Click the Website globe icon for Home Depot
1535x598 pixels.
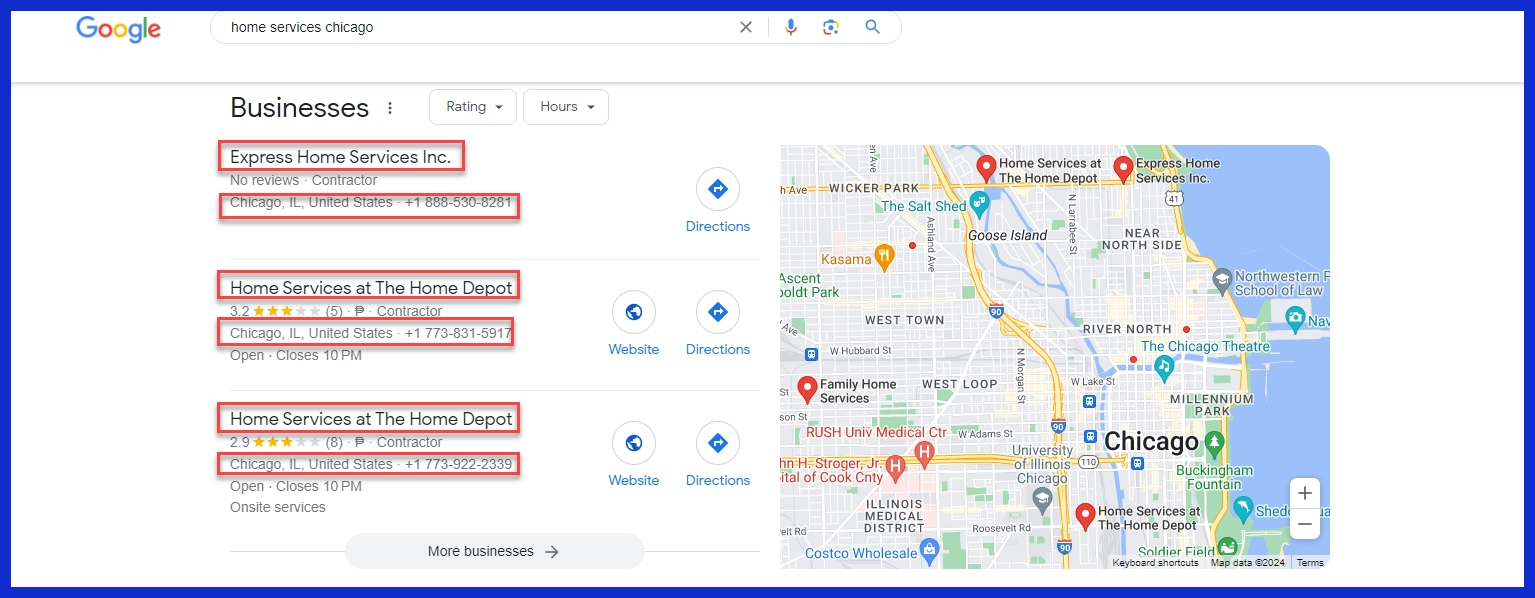(x=633, y=311)
